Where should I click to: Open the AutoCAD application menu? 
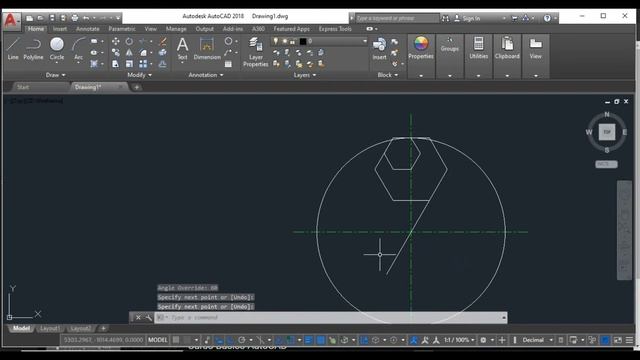click(x=11, y=20)
